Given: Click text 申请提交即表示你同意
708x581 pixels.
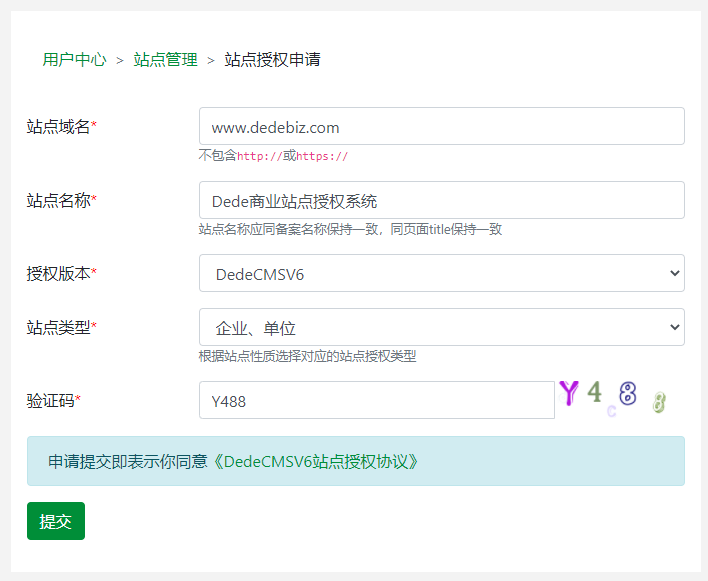Looking at the screenshot, I should [128, 461].
